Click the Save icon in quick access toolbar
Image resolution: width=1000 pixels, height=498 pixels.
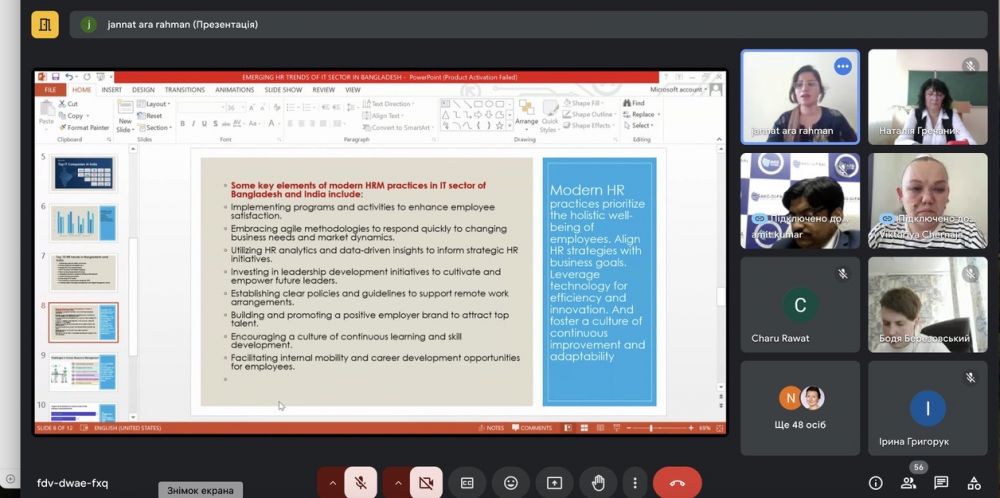55,77
